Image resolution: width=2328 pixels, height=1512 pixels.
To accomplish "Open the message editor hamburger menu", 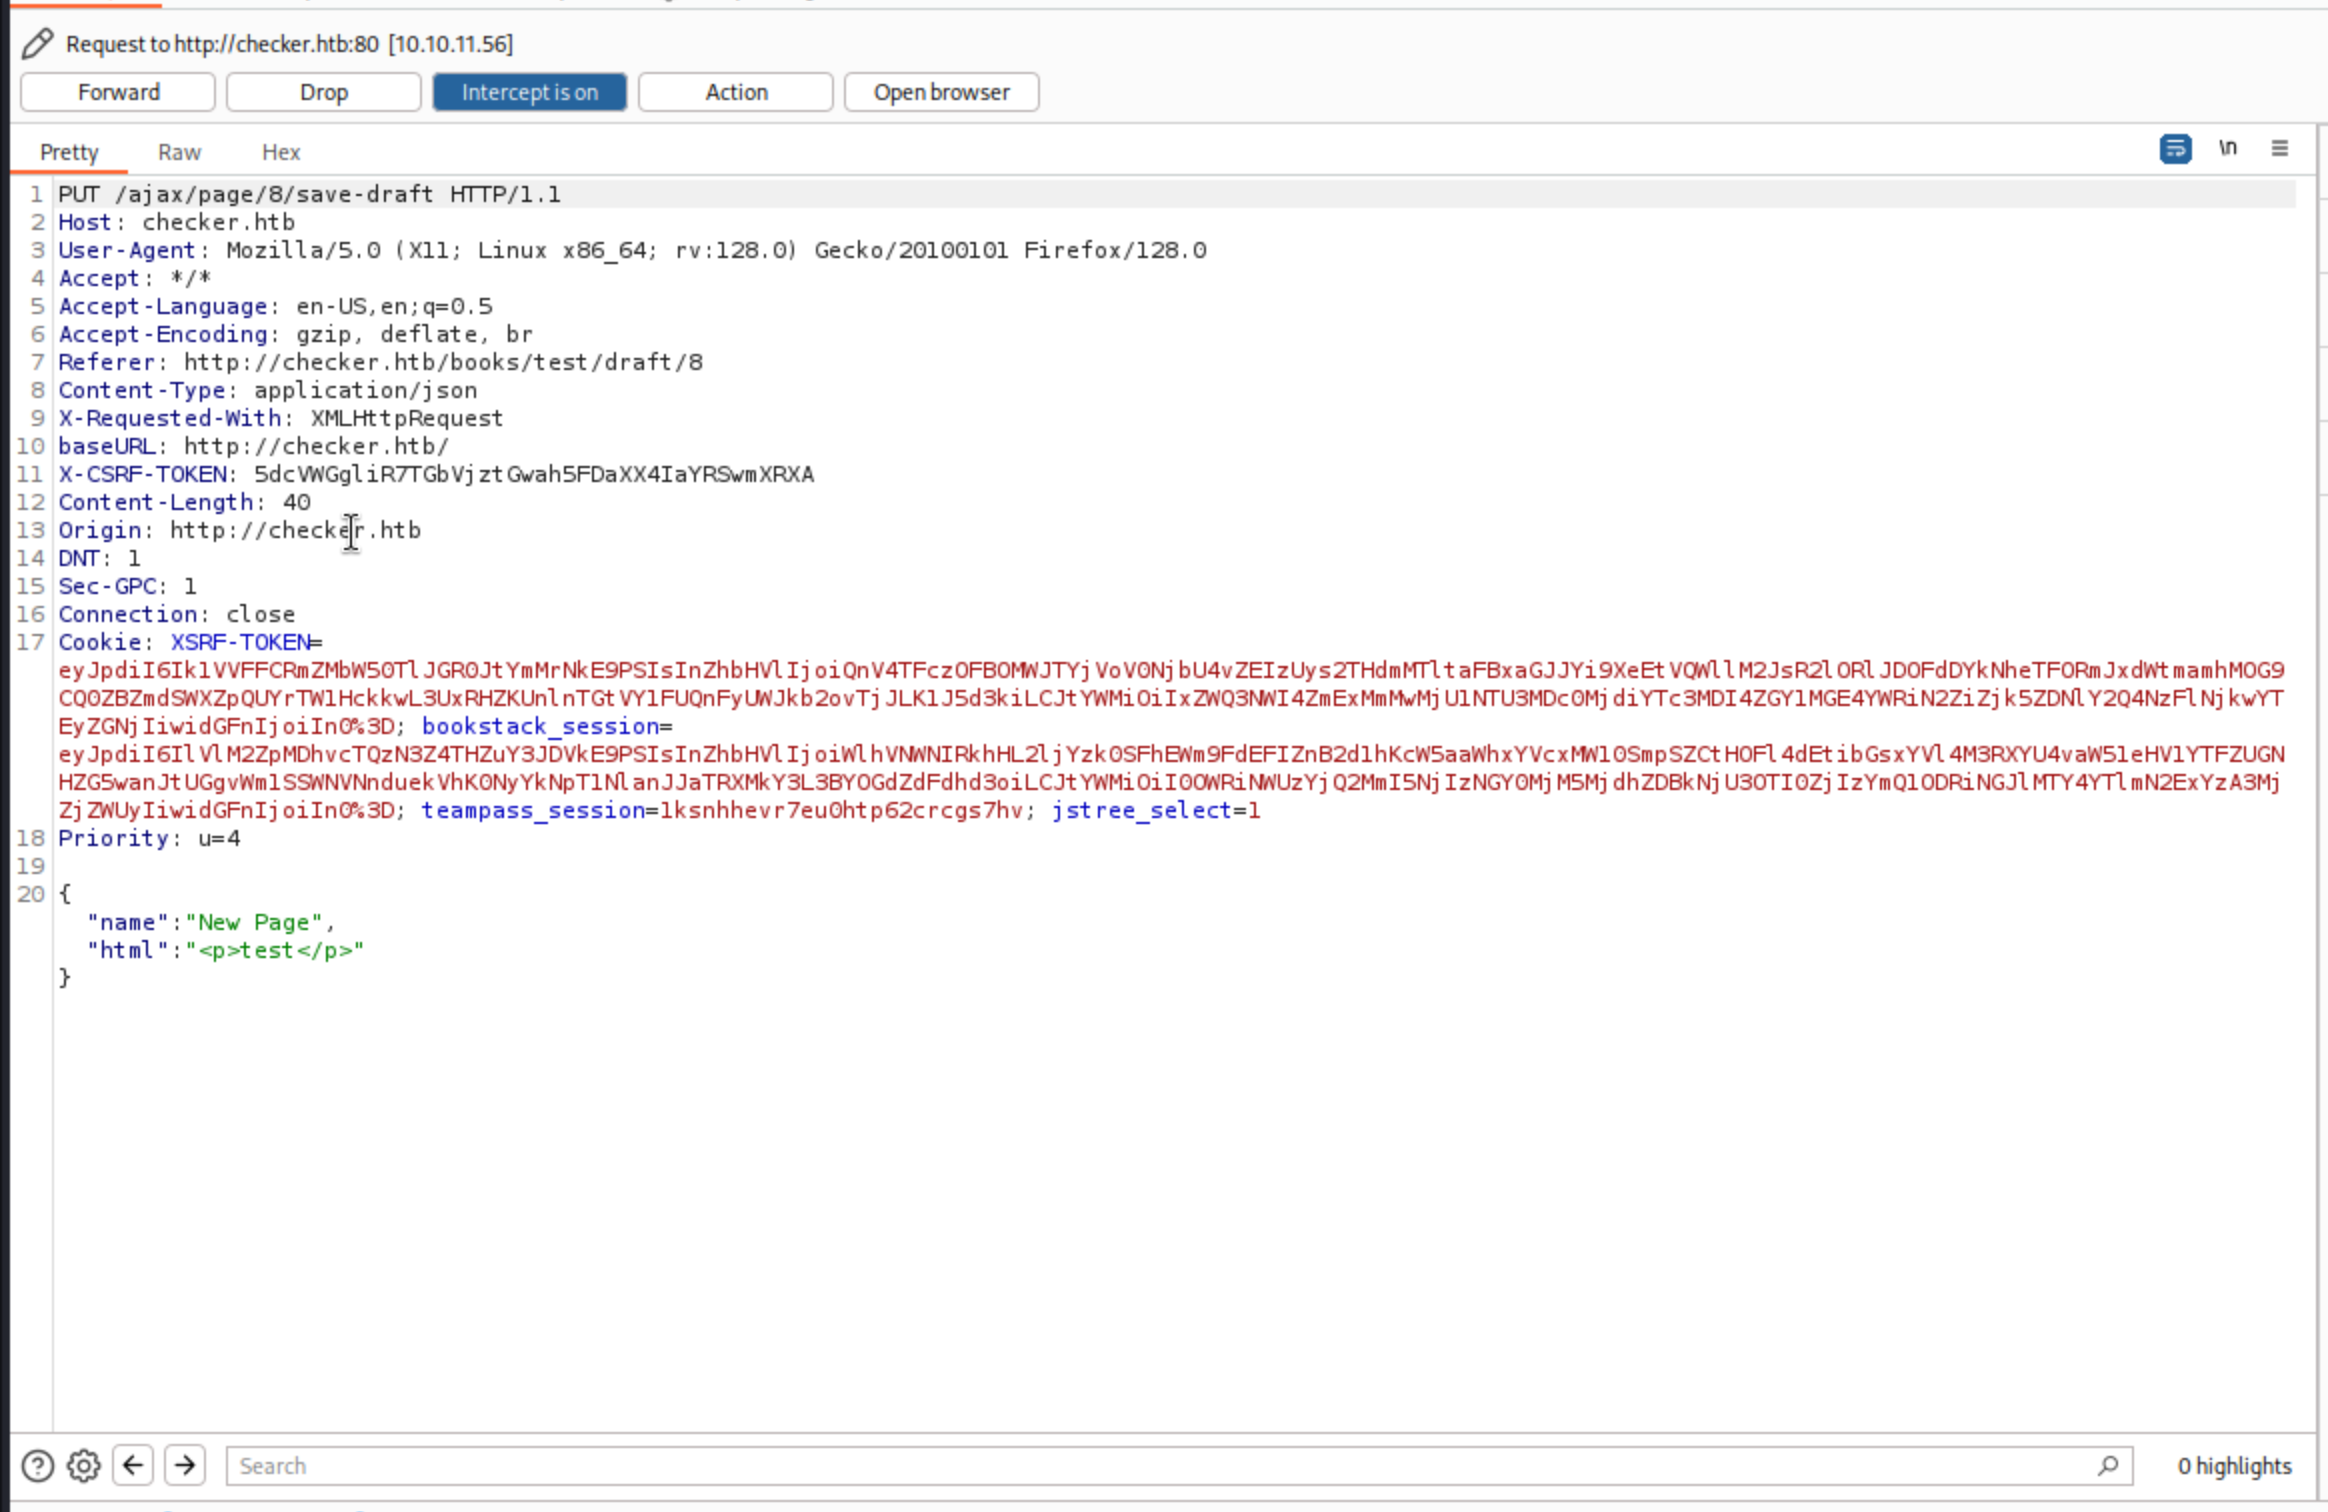I will (2279, 149).
